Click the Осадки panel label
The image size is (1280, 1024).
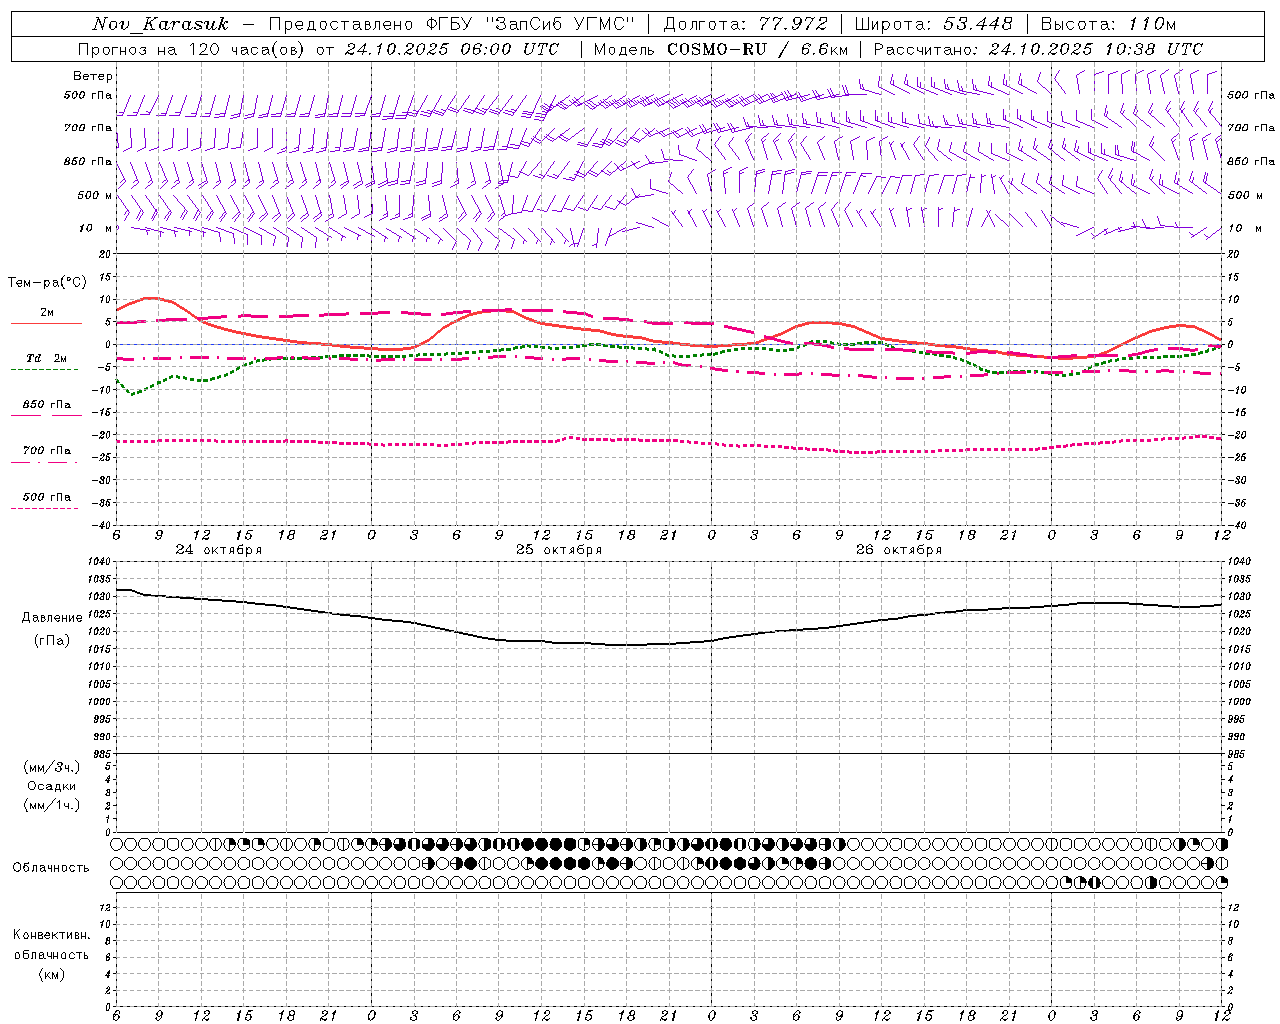[52, 787]
